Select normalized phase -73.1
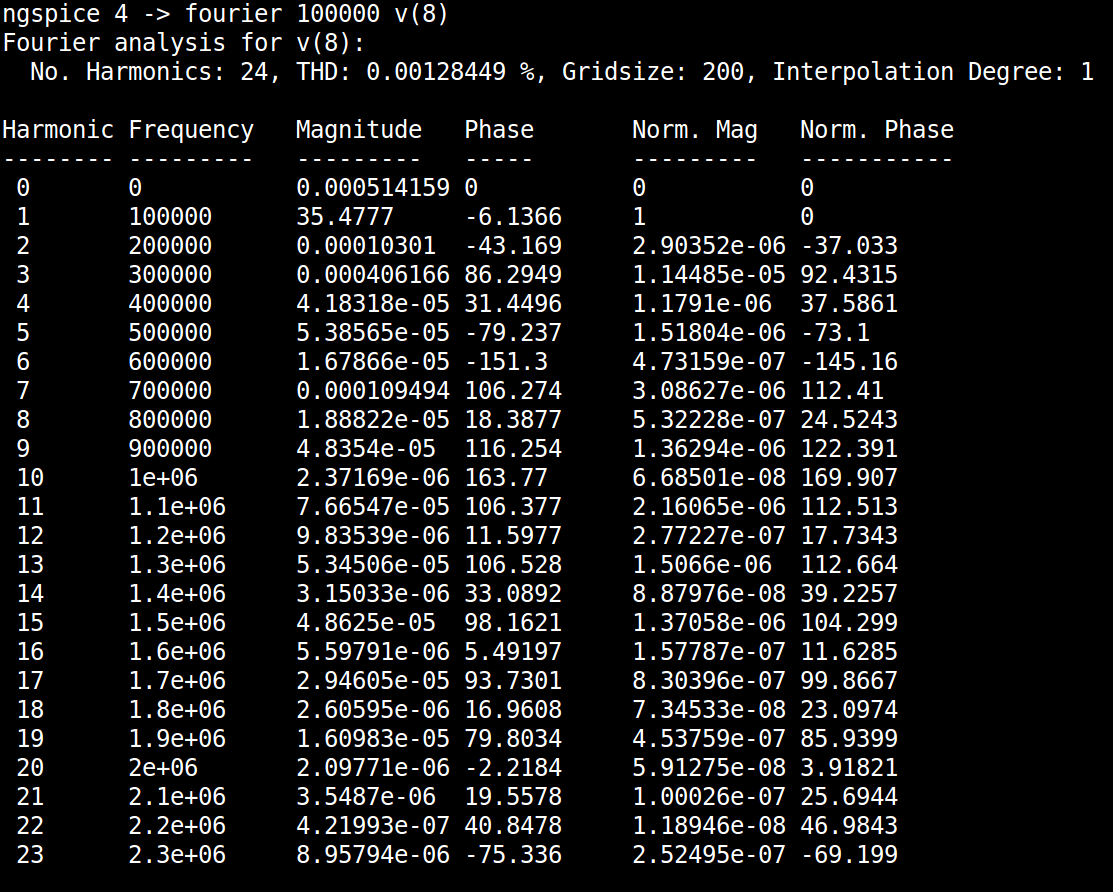The height and width of the screenshot is (892, 1113). tap(835, 334)
